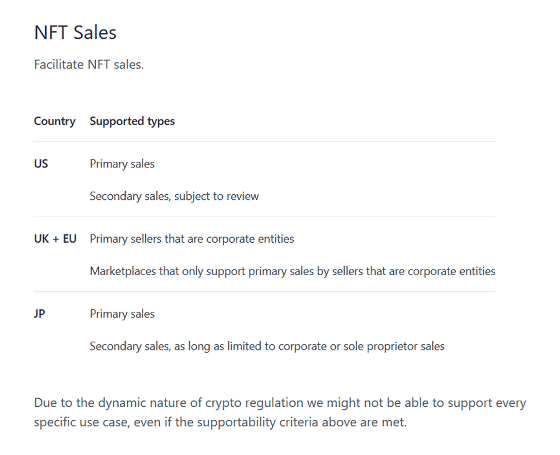Click Secondary sales, subject to review text
The height and width of the screenshot is (455, 560).
[x=174, y=196]
